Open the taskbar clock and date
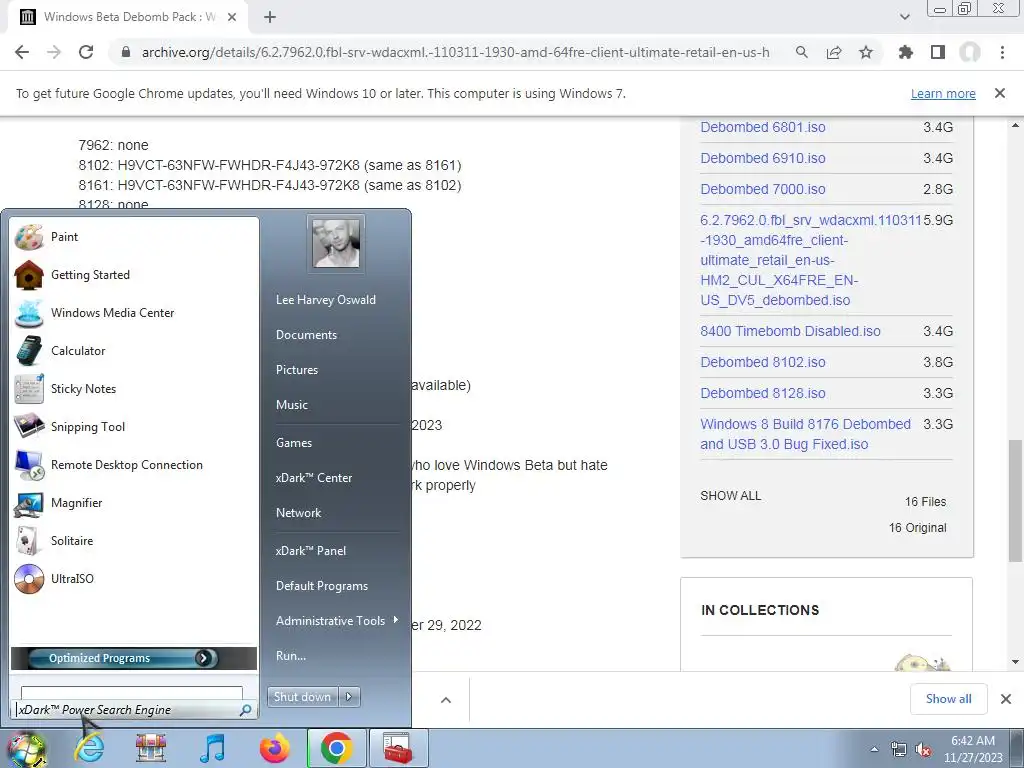Viewport: 1024px width, 768px height. coord(972,749)
